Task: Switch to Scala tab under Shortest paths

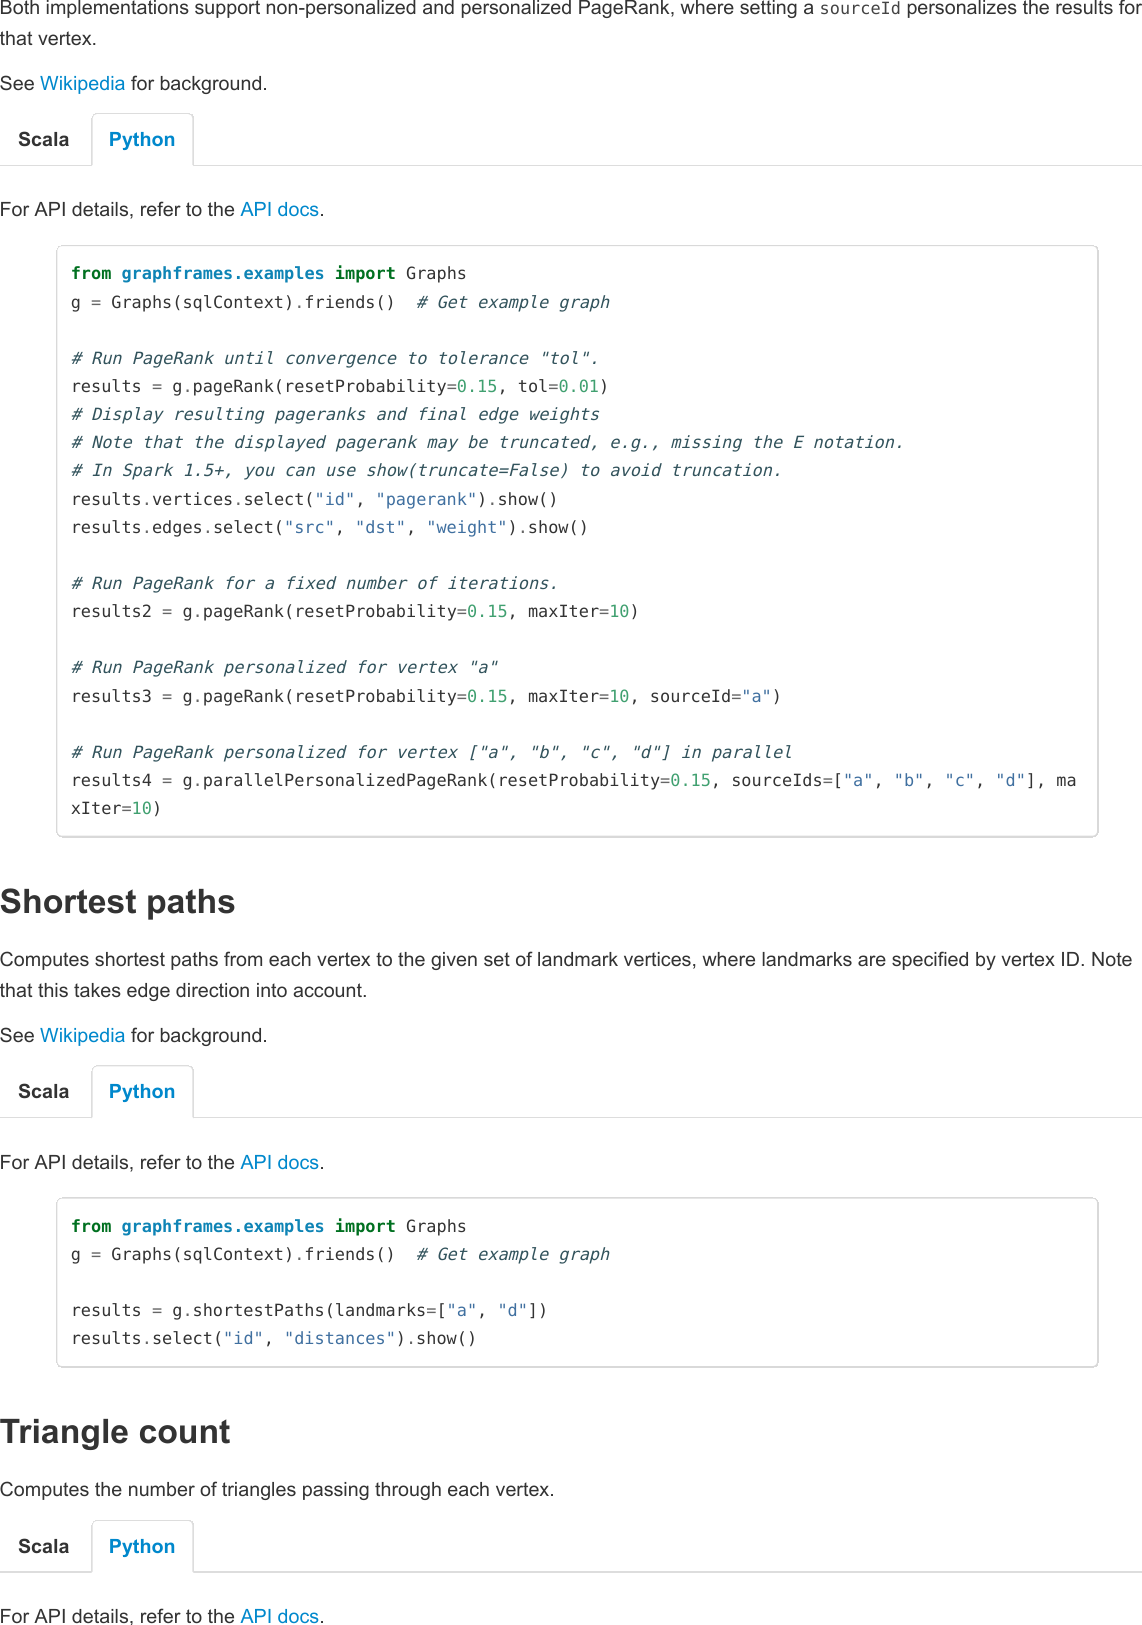Action: (44, 1091)
